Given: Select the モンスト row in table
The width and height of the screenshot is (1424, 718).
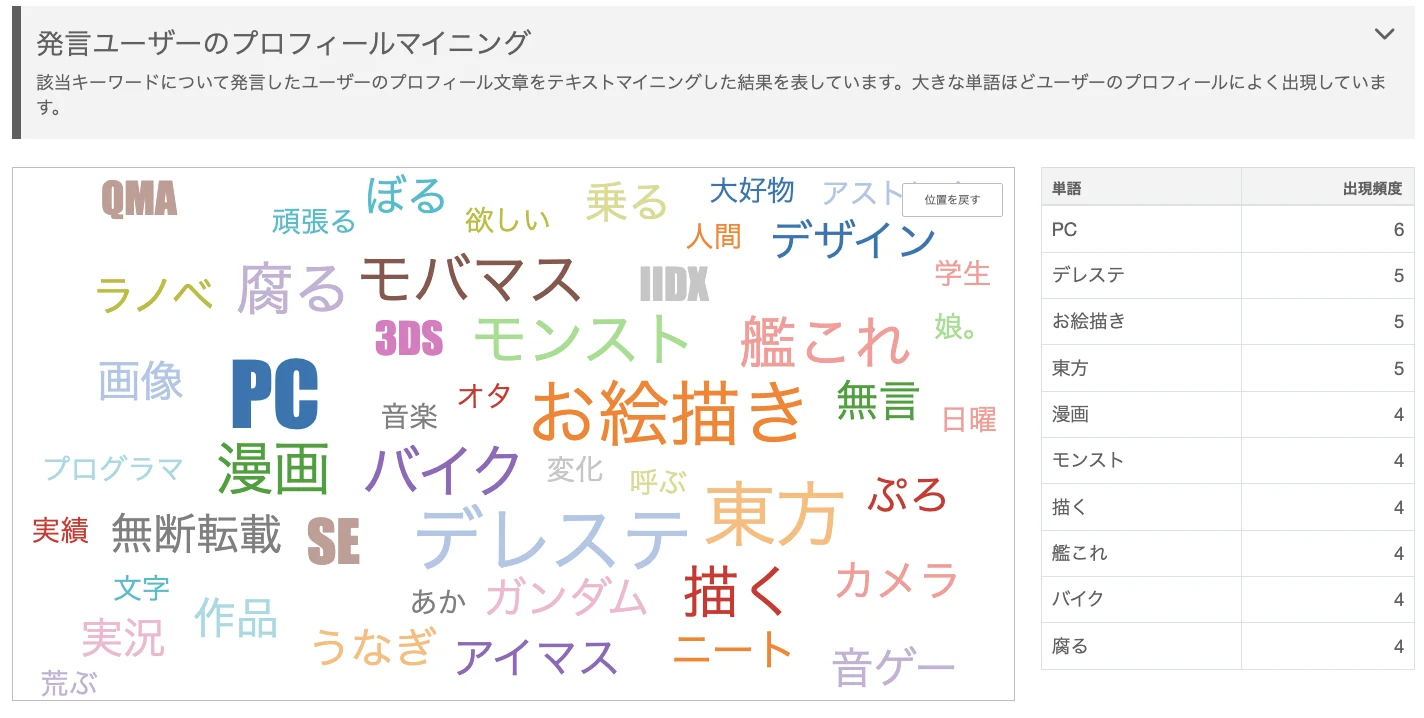Looking at the screenshot, I should pos(1228,460).
